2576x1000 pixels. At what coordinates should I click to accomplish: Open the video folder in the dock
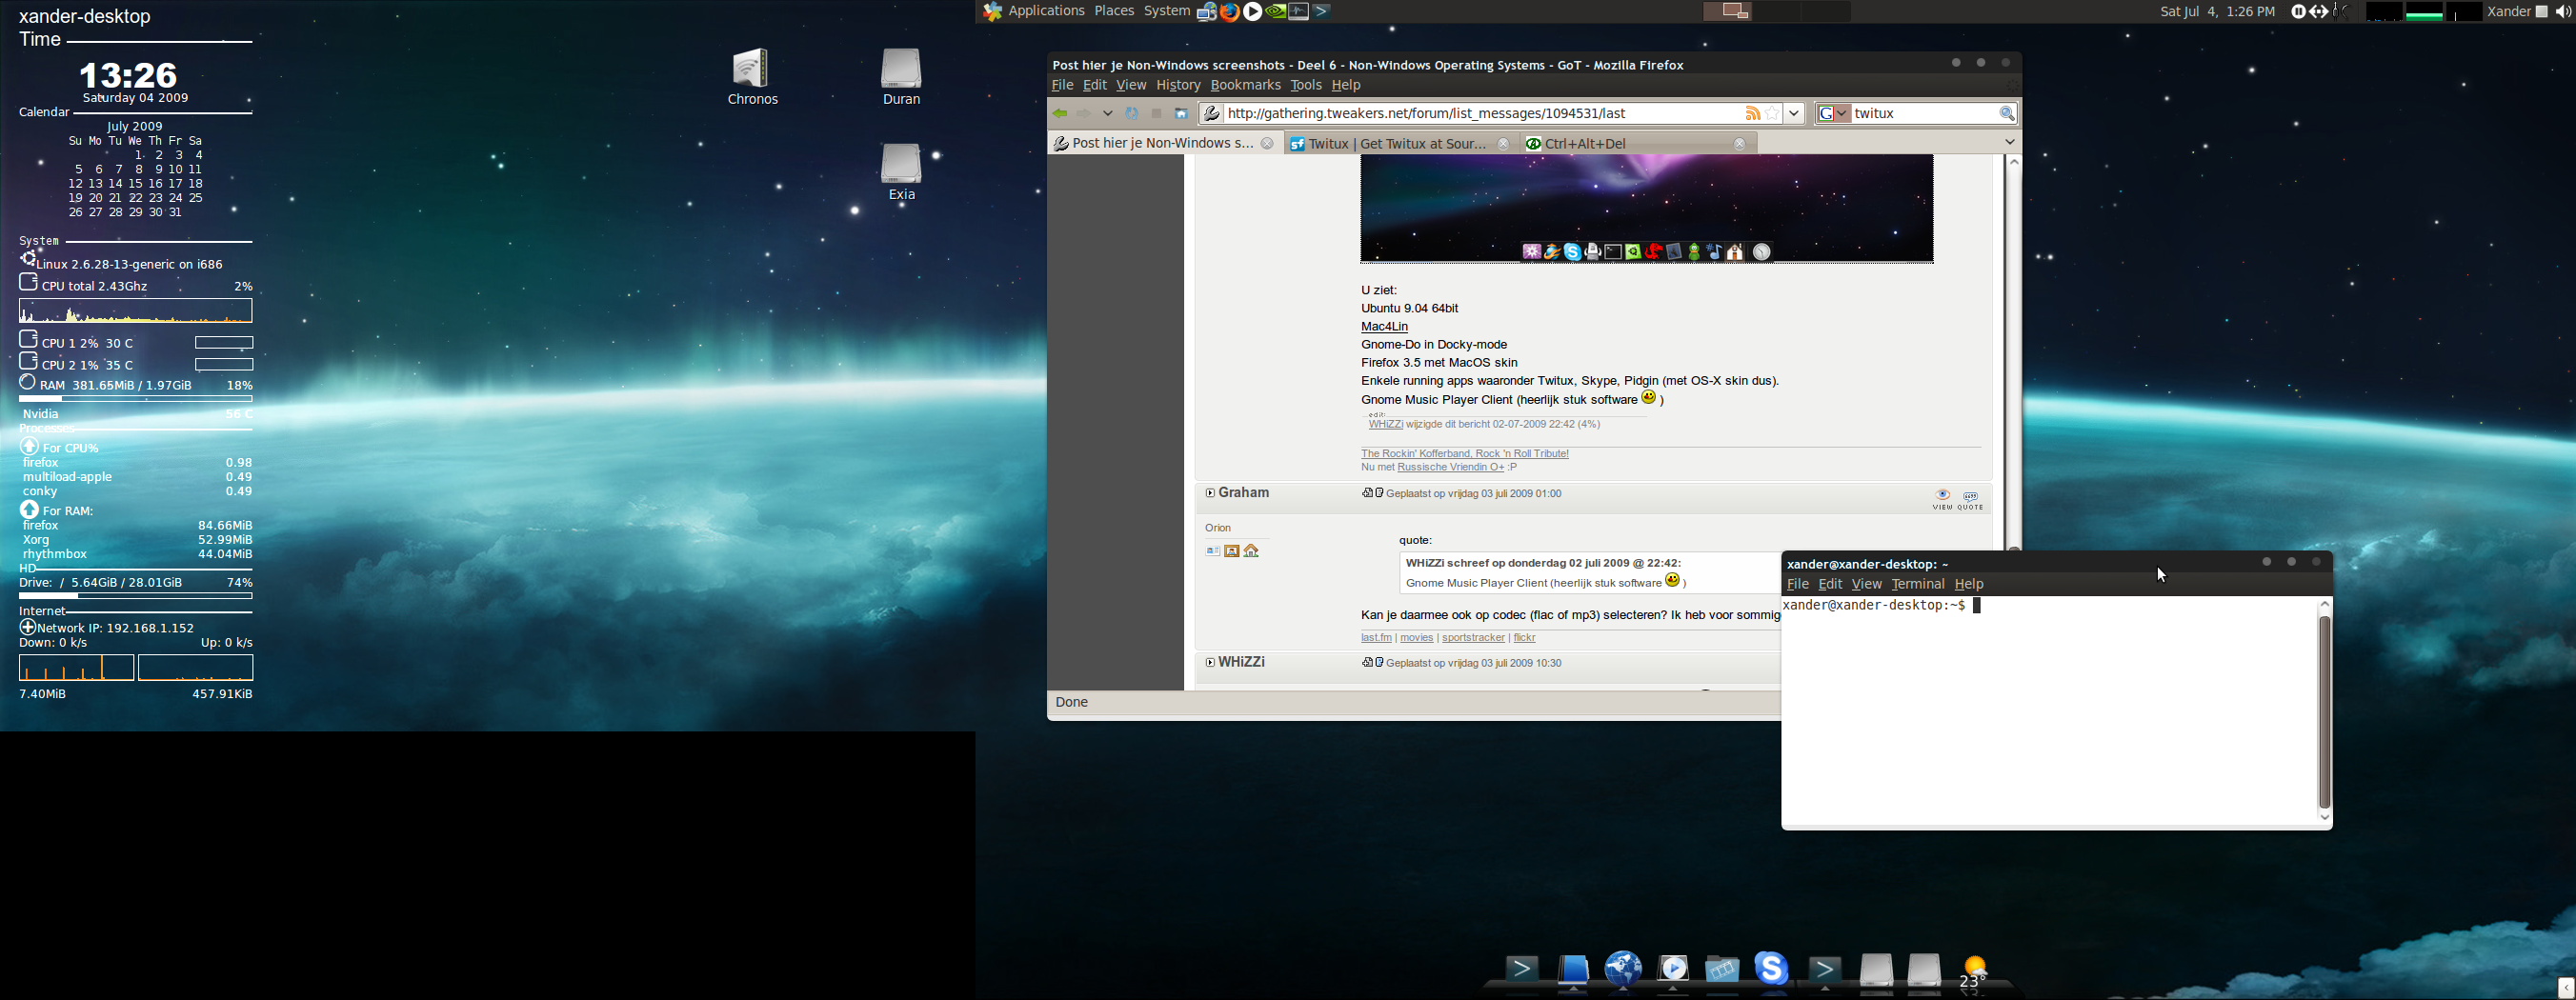click(1722, 970)
